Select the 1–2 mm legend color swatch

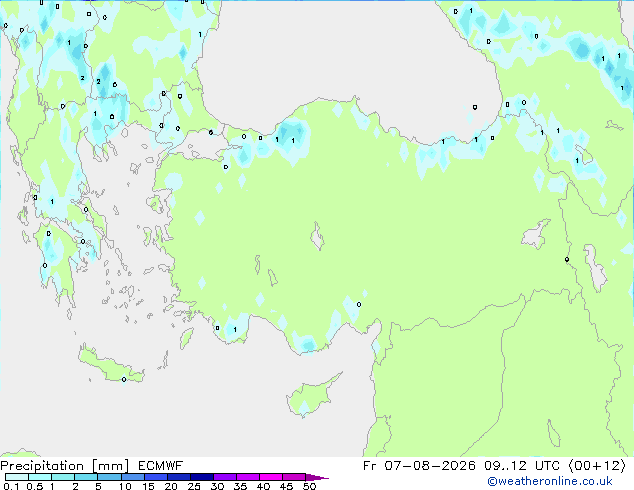pos(63,477)
